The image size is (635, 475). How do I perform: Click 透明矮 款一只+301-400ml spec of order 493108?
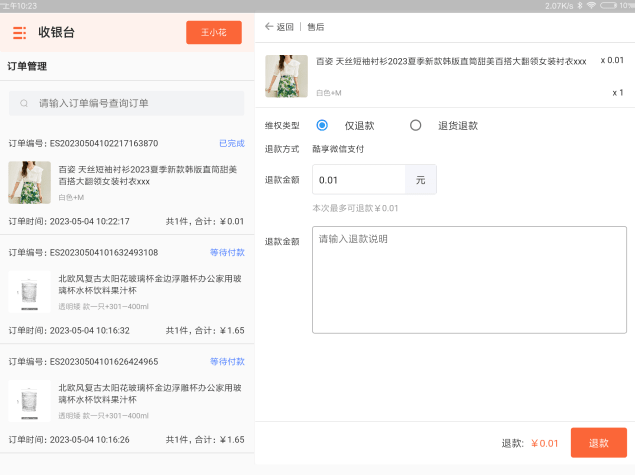104,307
